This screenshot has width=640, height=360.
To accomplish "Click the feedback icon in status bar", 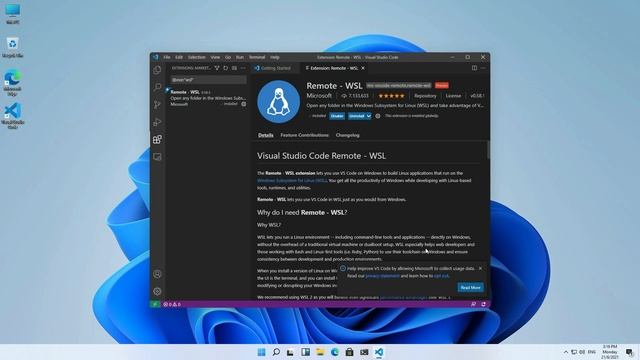I will click(x=473, y=304).
